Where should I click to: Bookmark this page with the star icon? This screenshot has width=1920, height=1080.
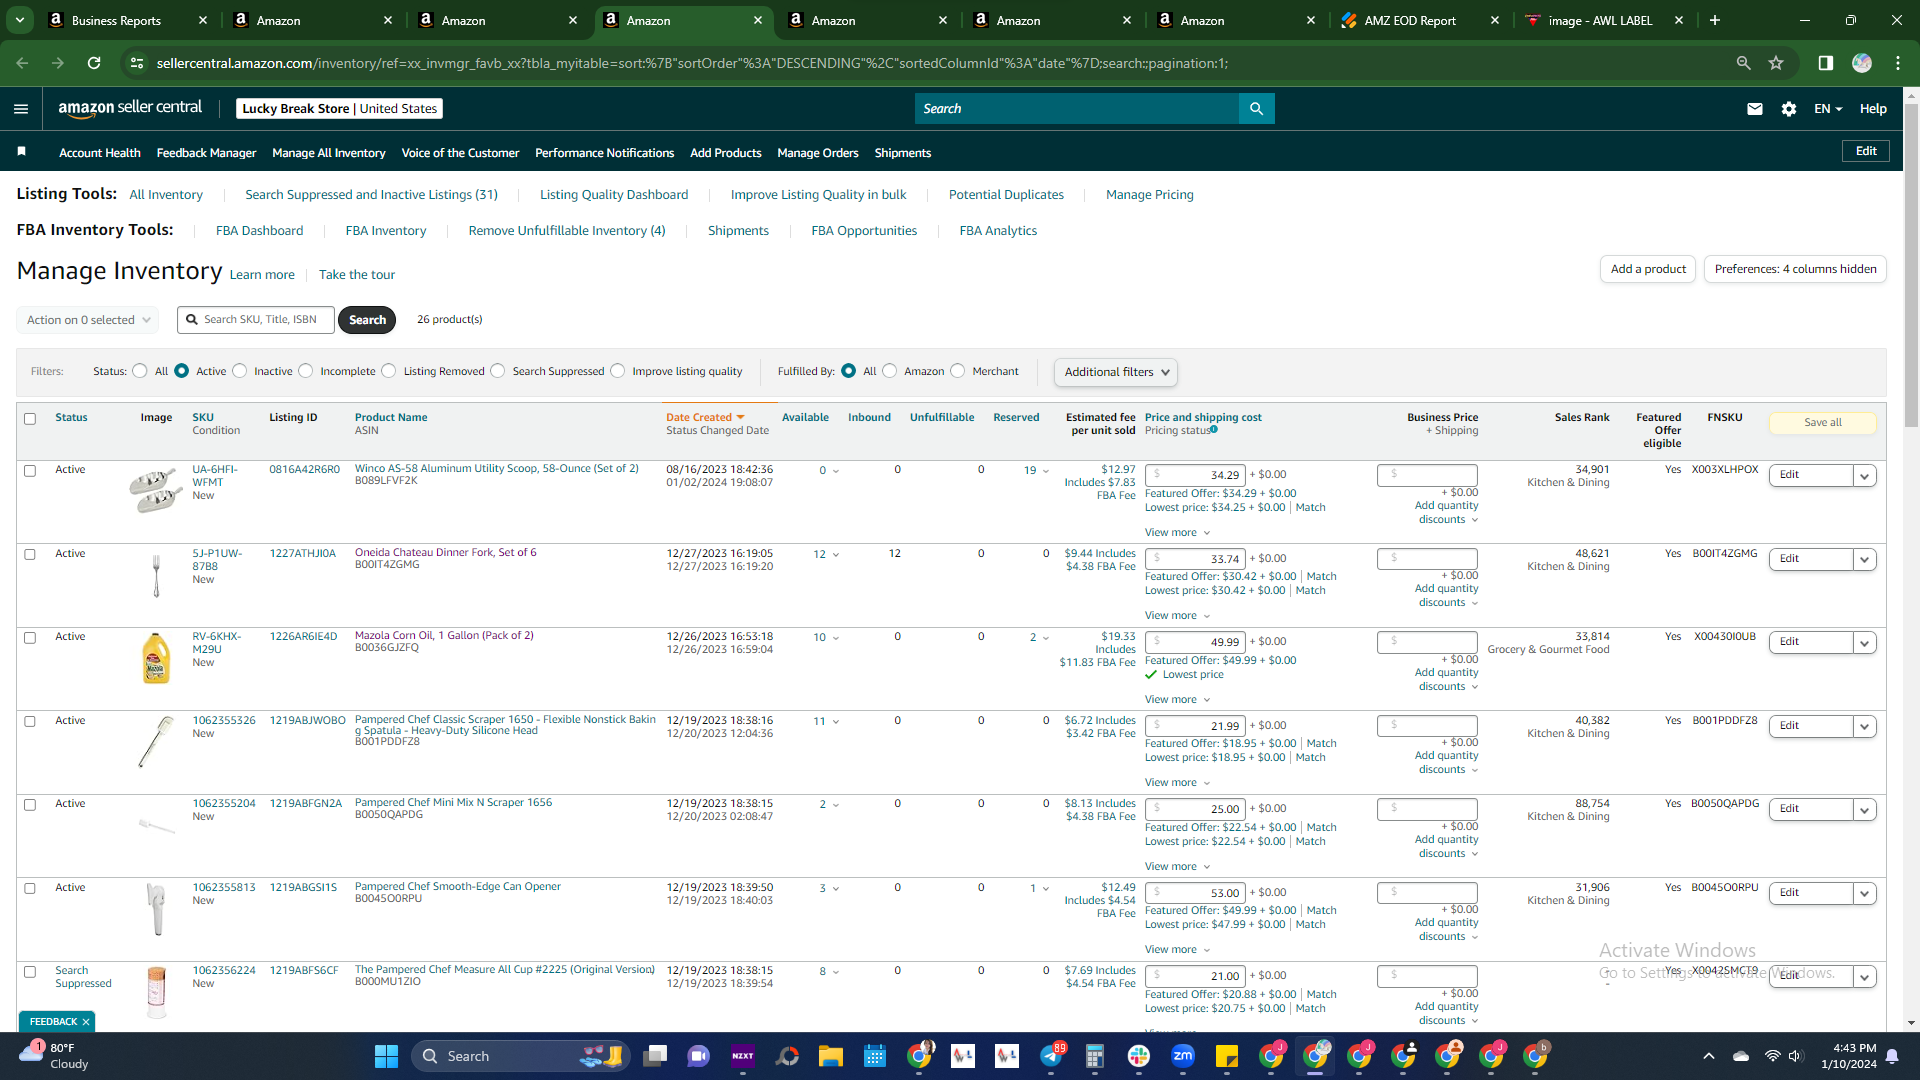tap(1776, 63)
